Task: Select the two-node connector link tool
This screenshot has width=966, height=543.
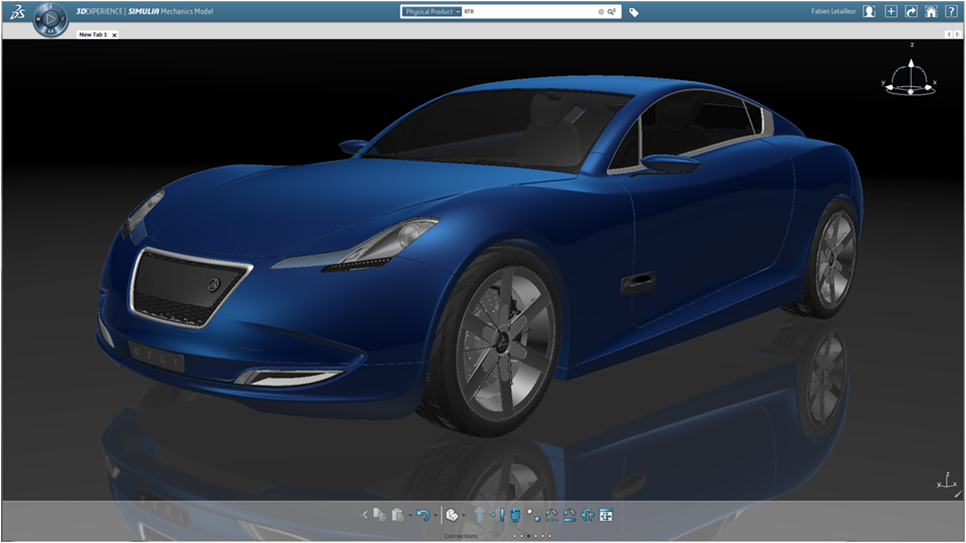Action: coord(533,514)
